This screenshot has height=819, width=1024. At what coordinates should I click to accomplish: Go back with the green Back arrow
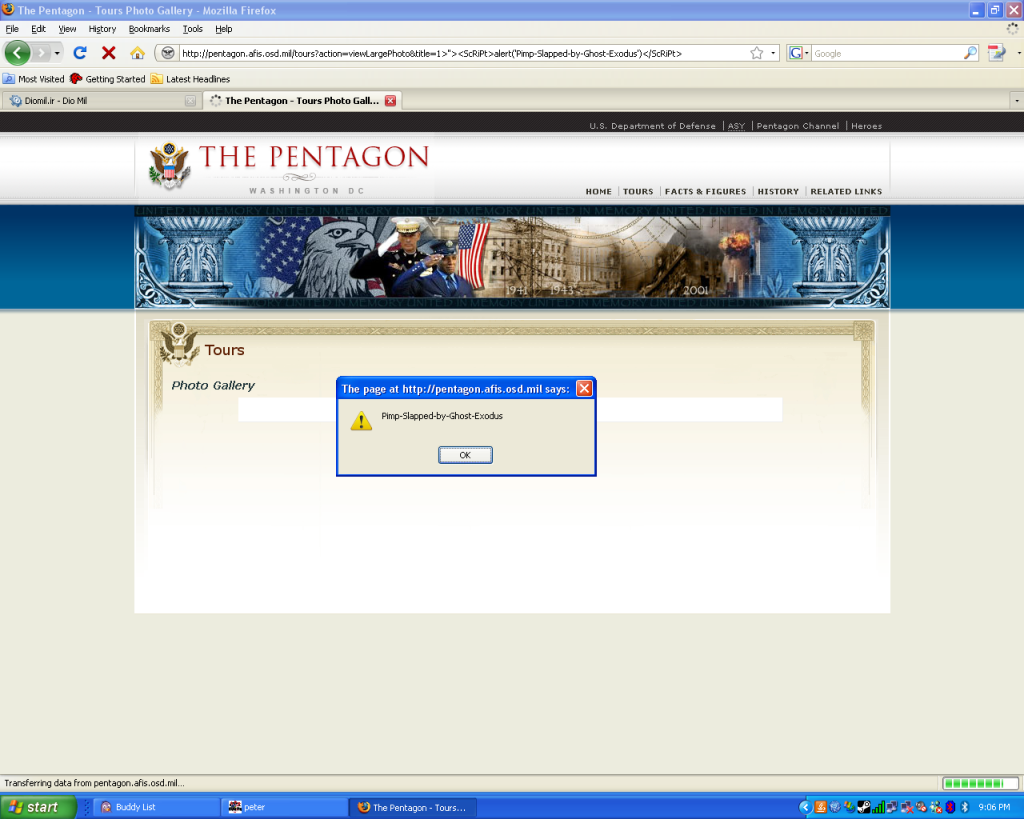point(18,53)
